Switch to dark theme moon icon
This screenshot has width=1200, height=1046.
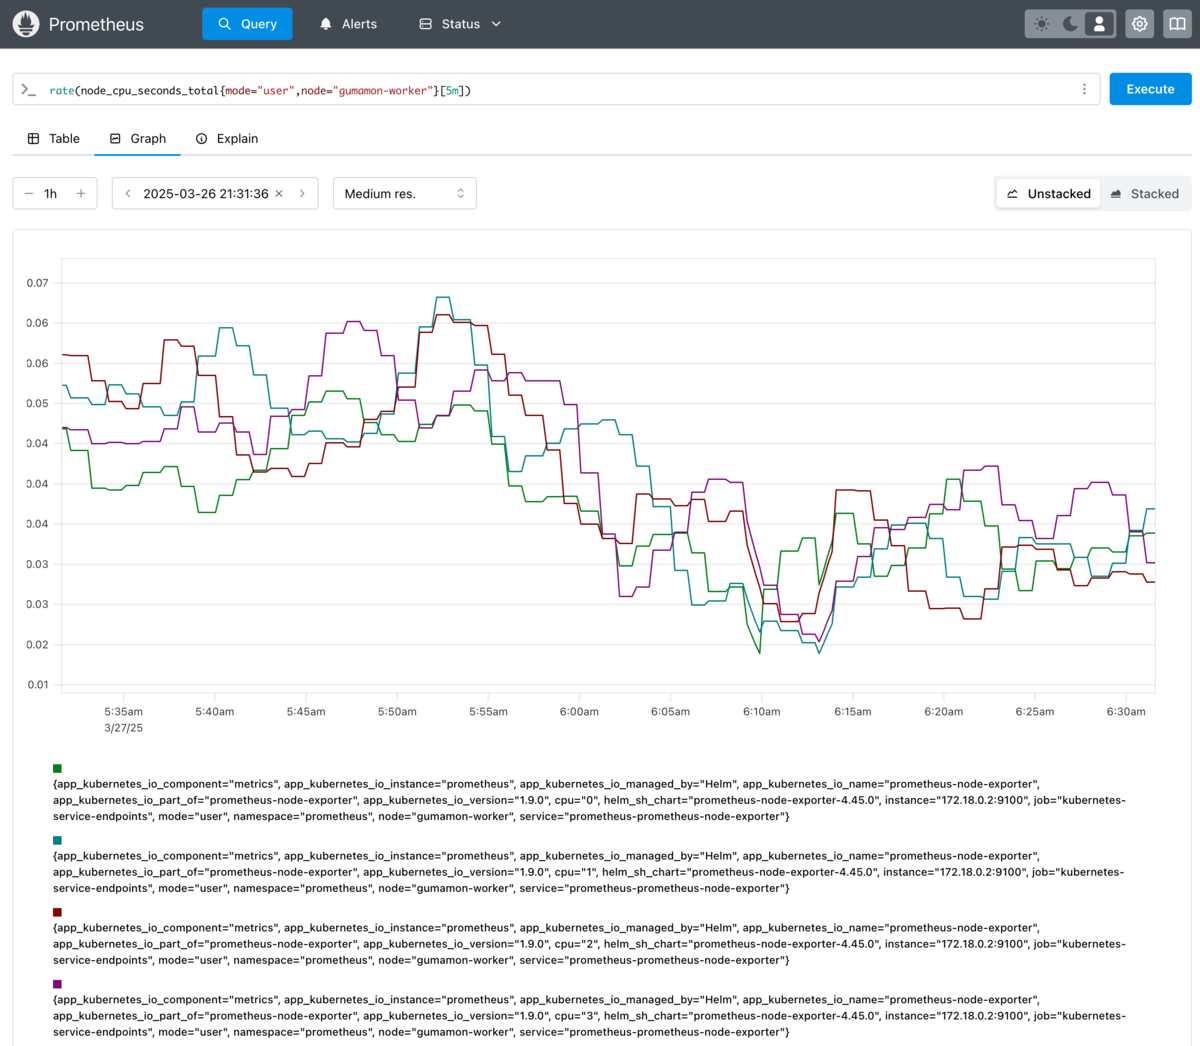(x=1070, y=24)
